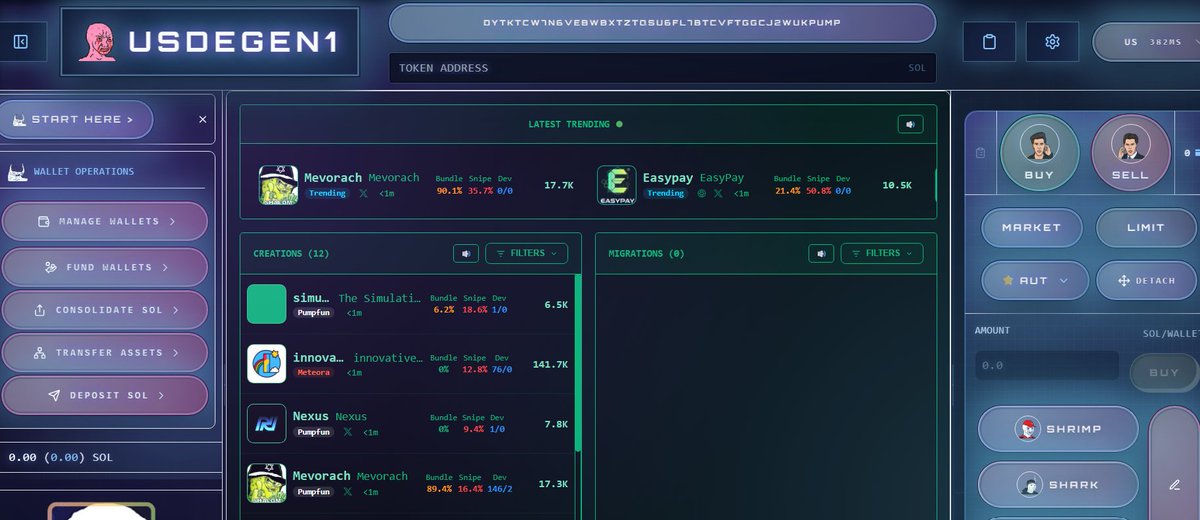Open settings via the gear icon
Image resolution: width=1200 pixels, height=520 pixels.
point(1052,42)
